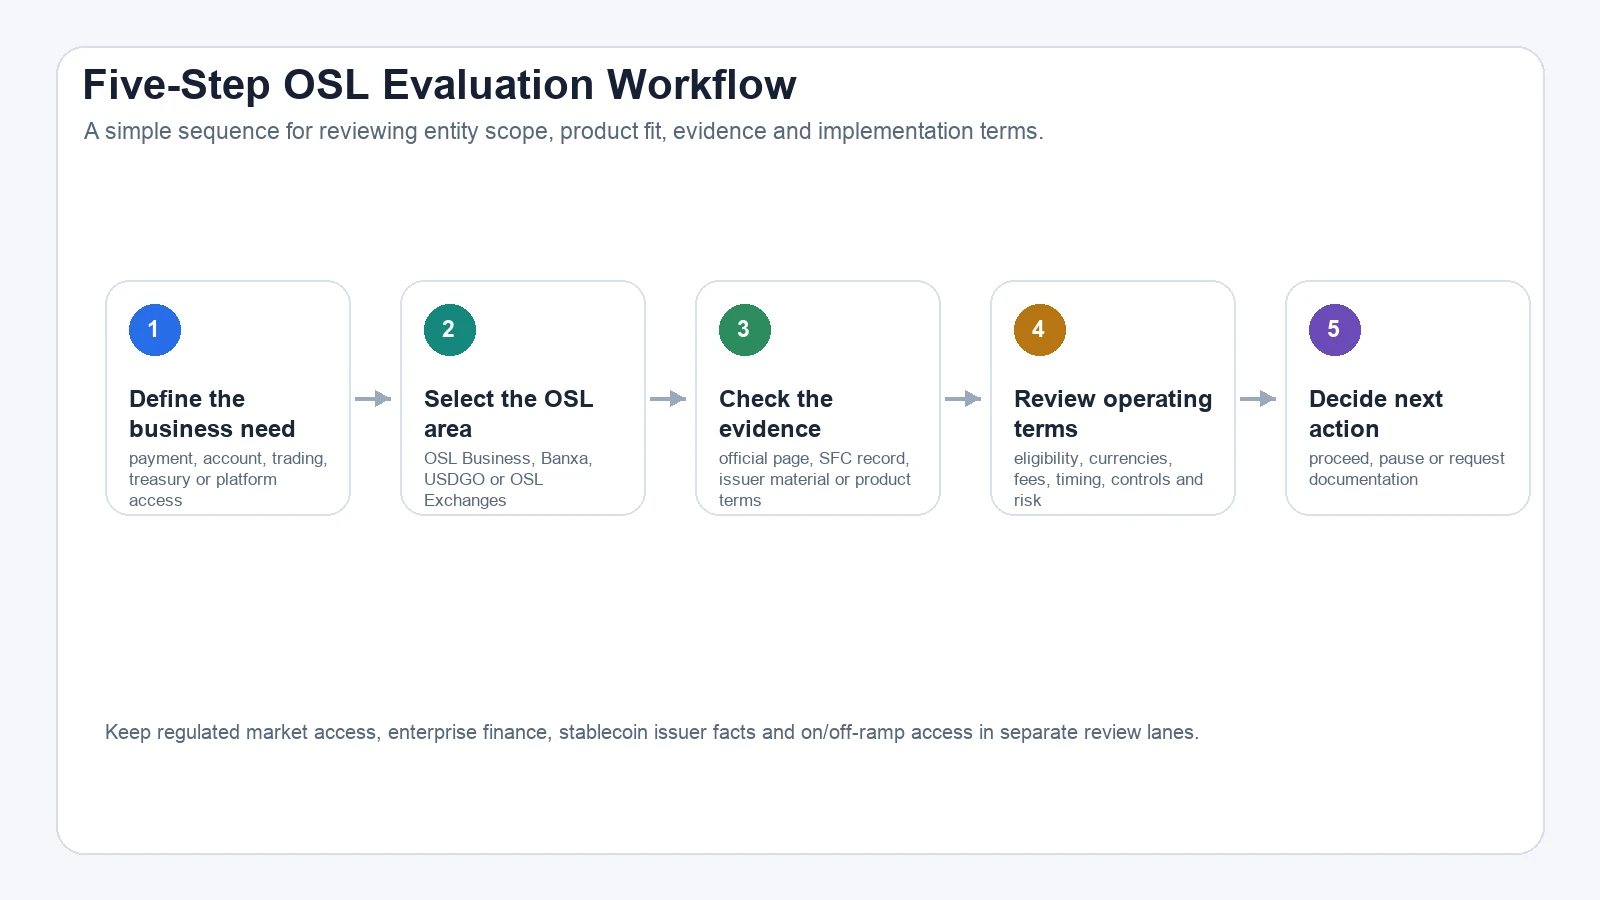The image size is (1600, 900).
Task: Click the 'Five-Step OSL Evaluation Workflow' title
Action: coord(439,85)
